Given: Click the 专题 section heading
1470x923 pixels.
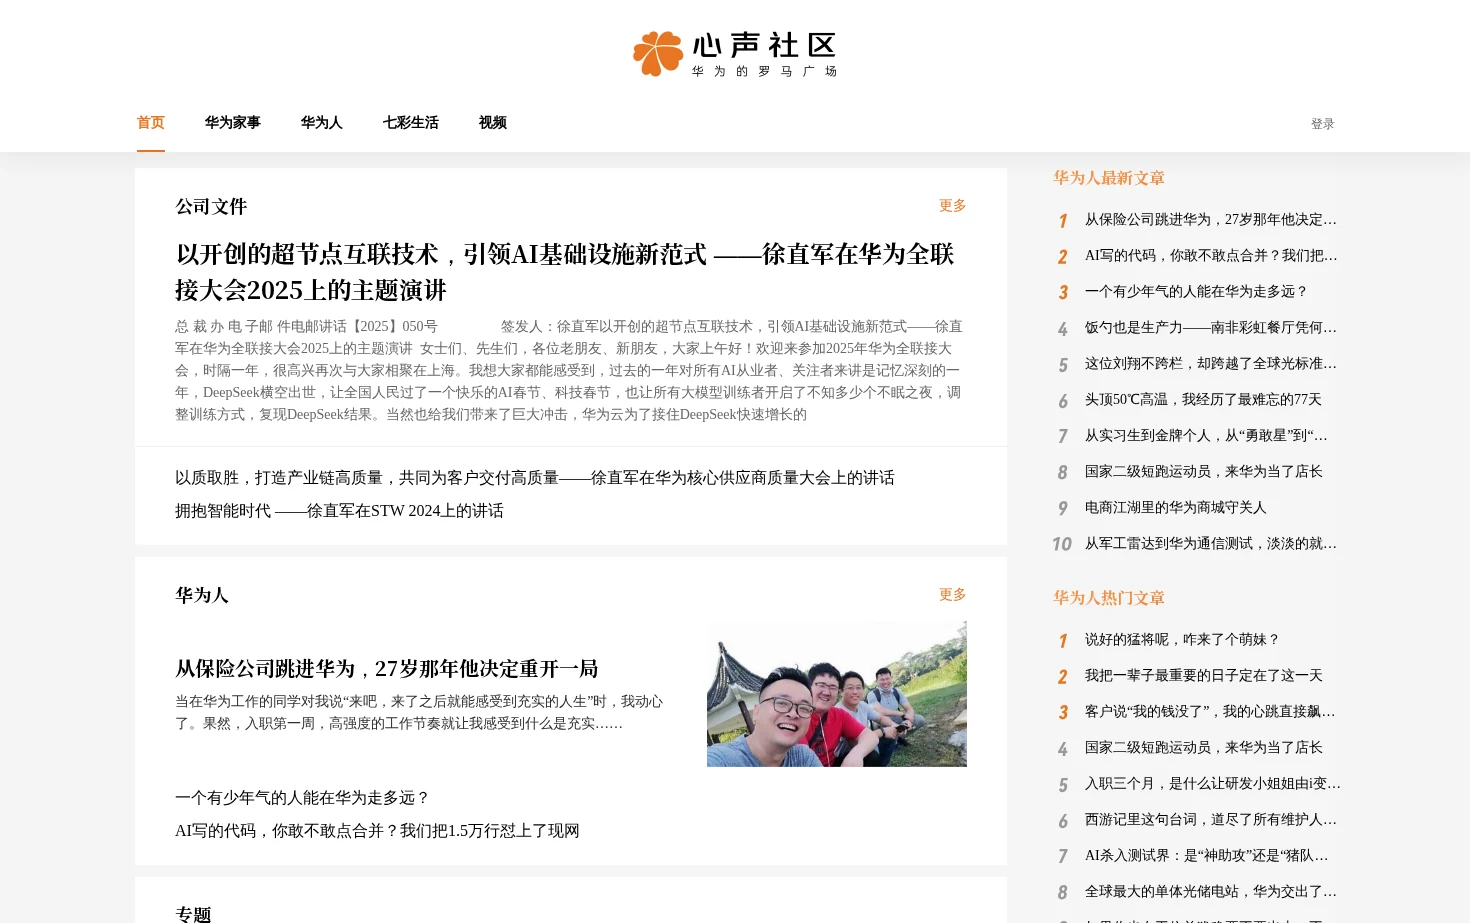Looking at the screenshot, I should click(193, 914).
